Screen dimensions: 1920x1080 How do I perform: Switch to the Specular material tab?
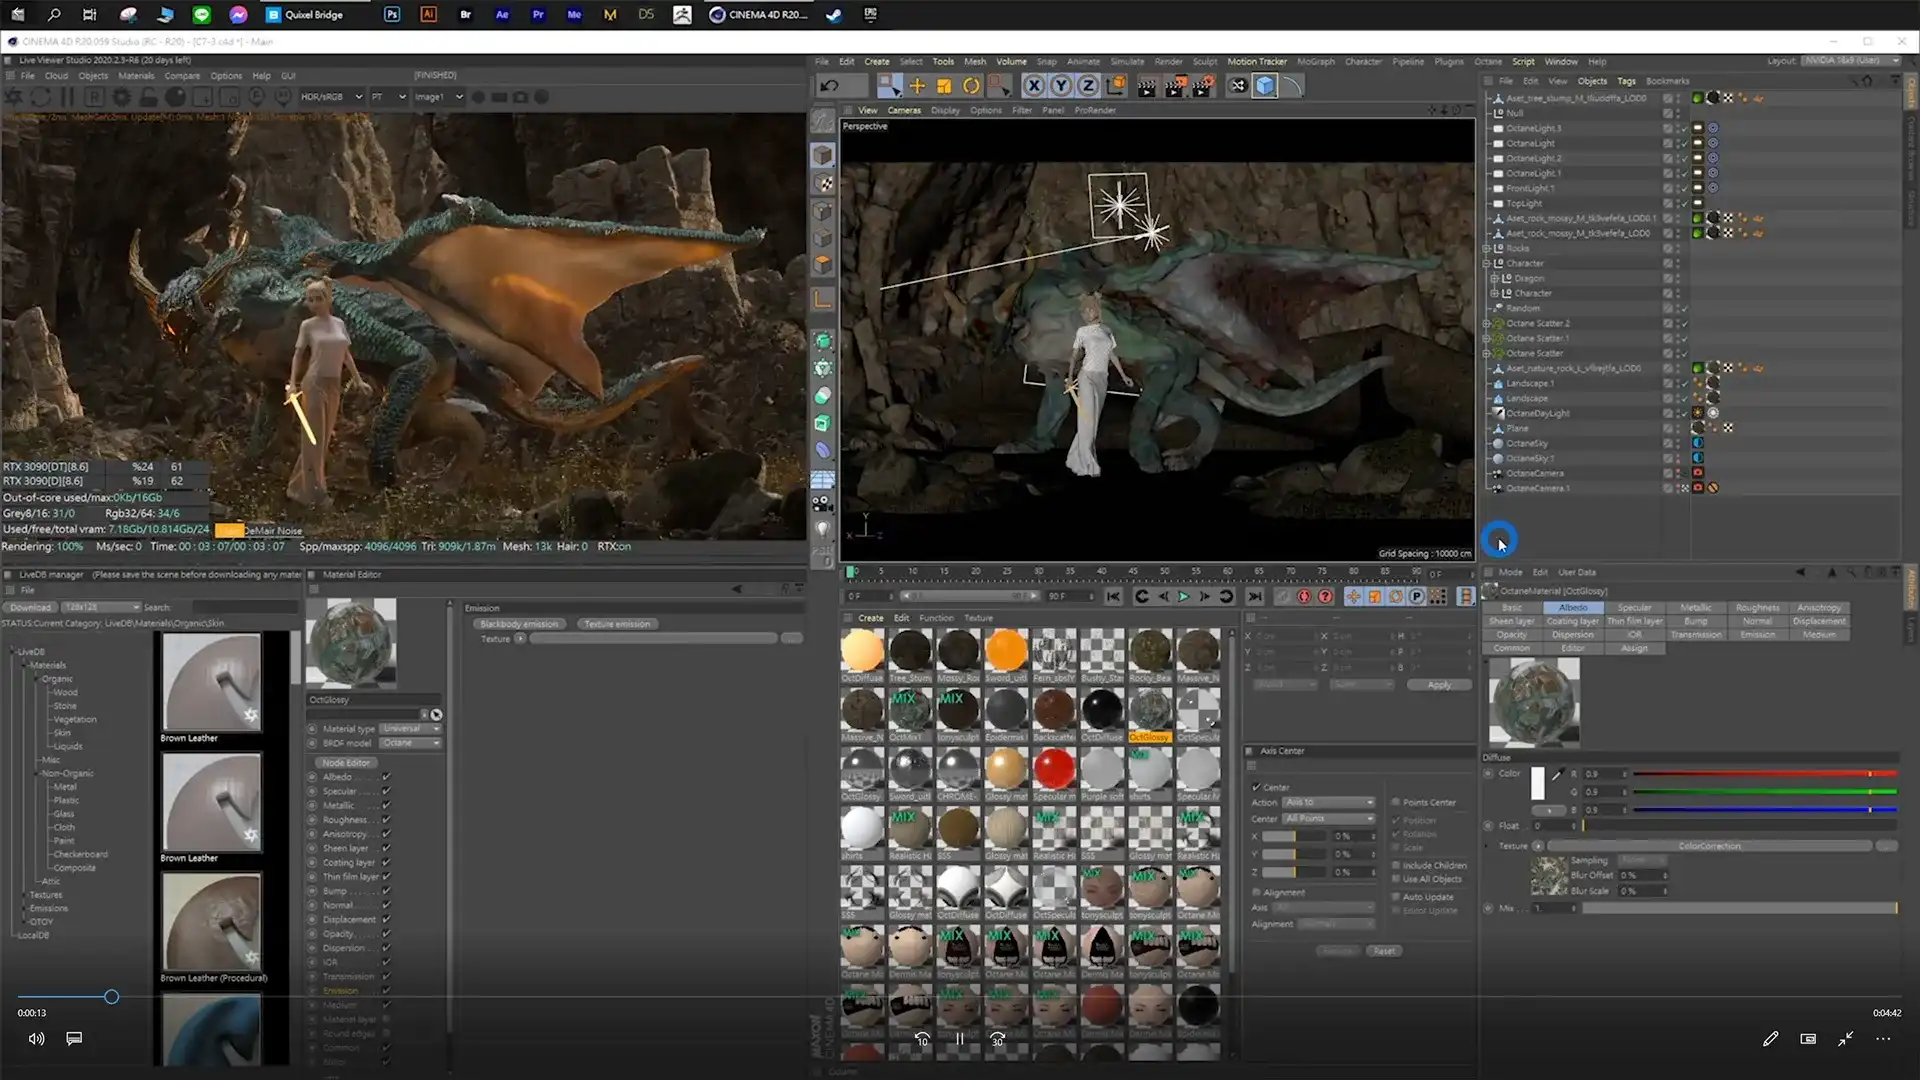(x=1634, y=608)
